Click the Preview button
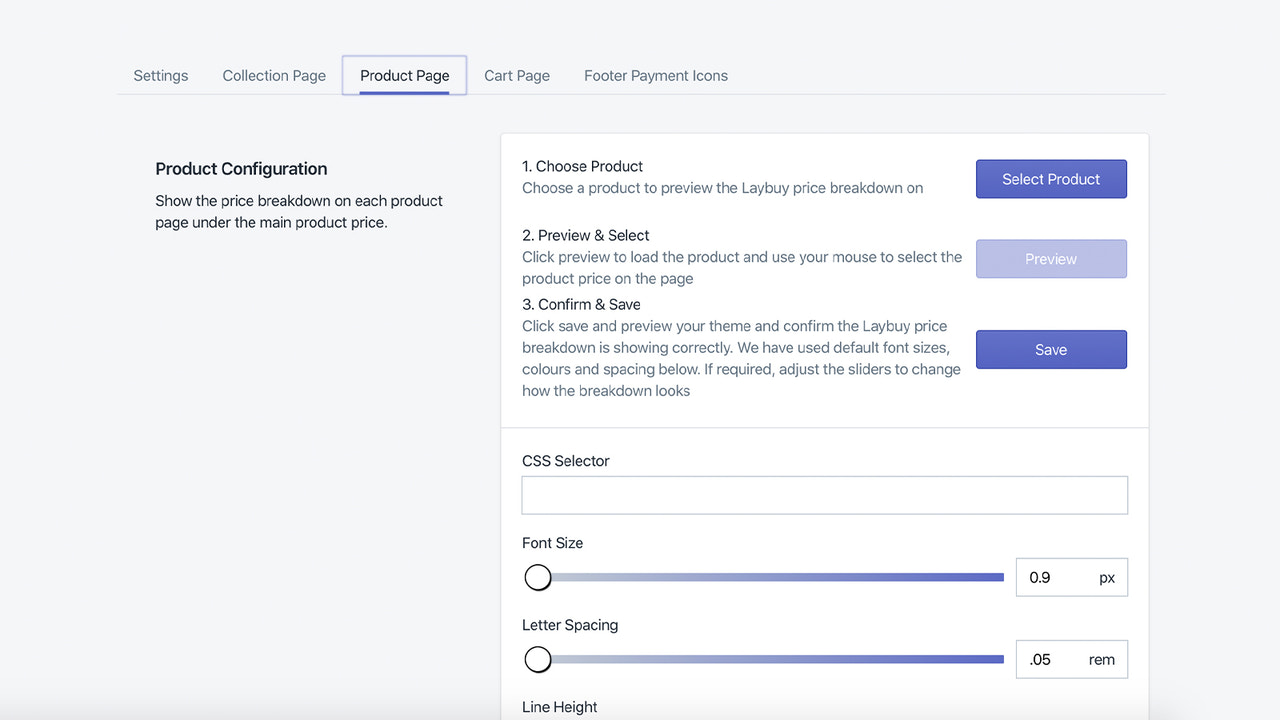Viewport: 1280px width, 720px height. pyautogui.click(x=1051, y=258)
